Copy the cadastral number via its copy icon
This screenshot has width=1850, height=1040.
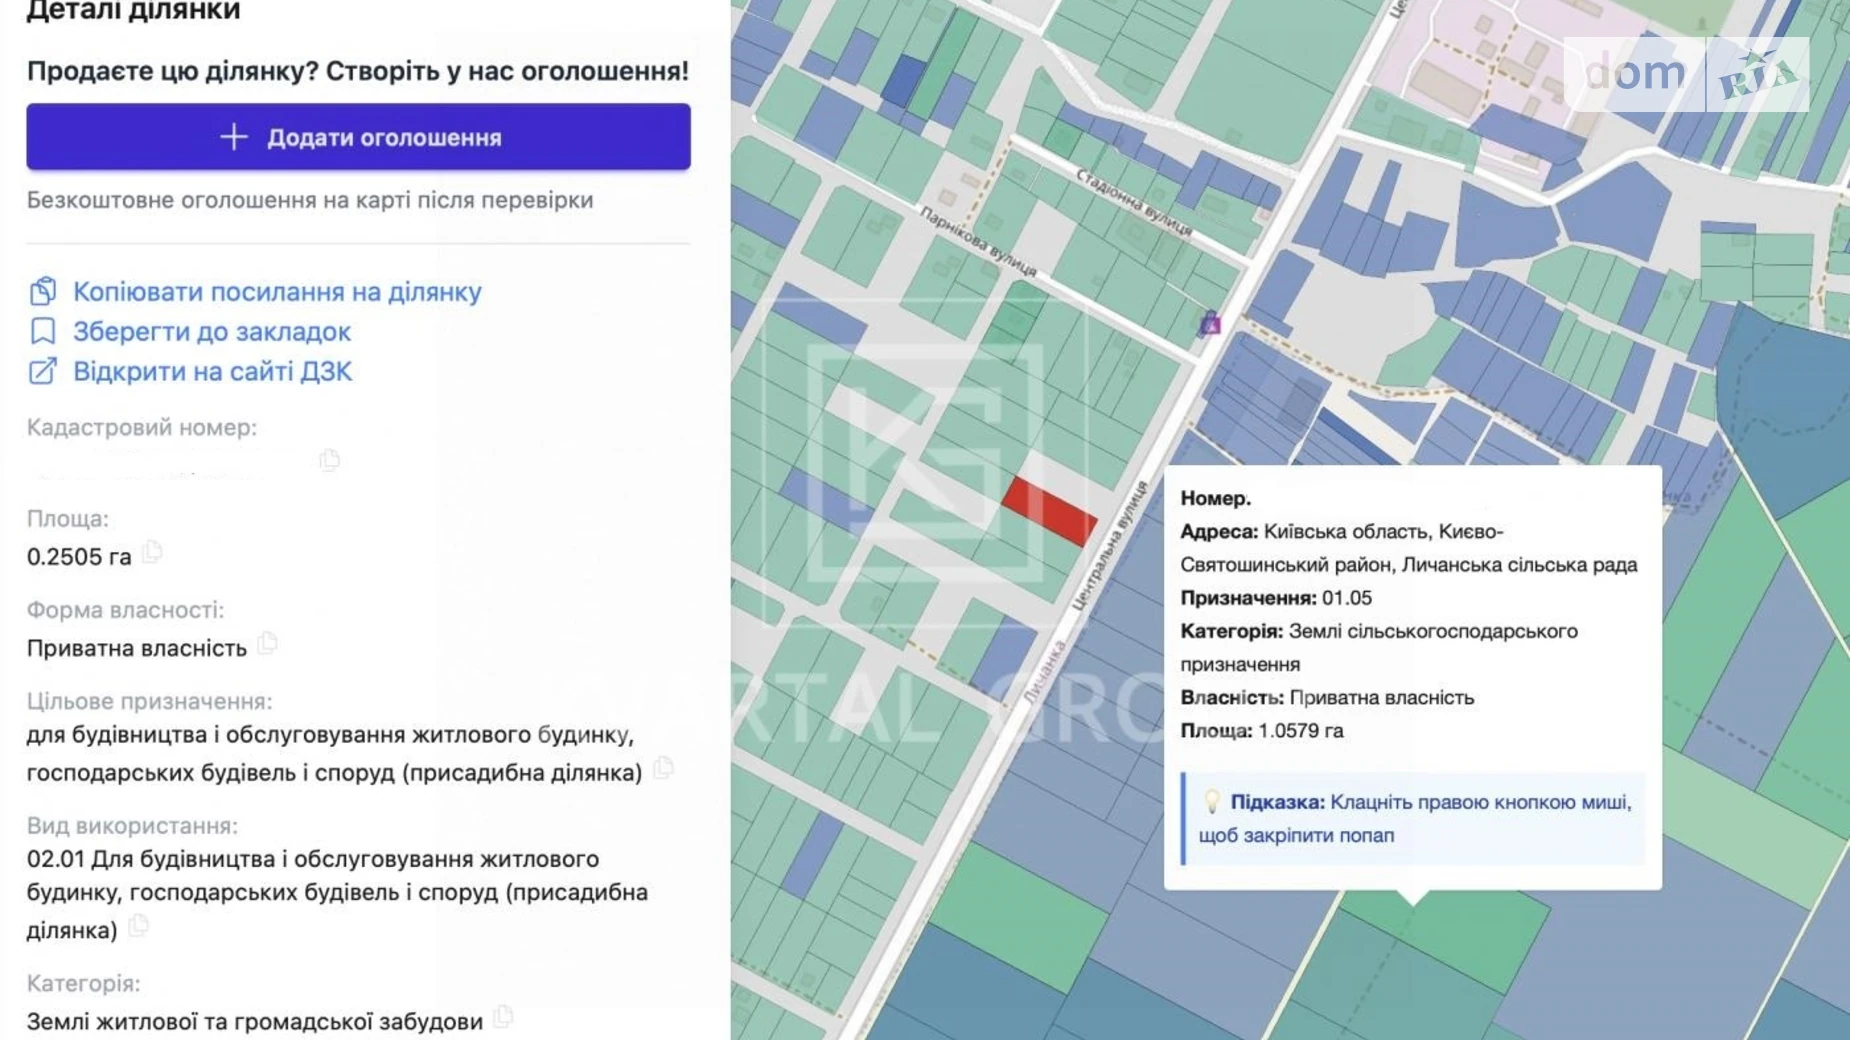pos(330,460)
